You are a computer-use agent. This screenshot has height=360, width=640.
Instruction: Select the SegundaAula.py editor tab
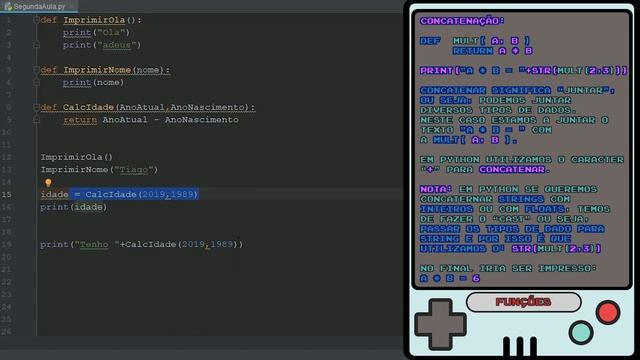39,7
